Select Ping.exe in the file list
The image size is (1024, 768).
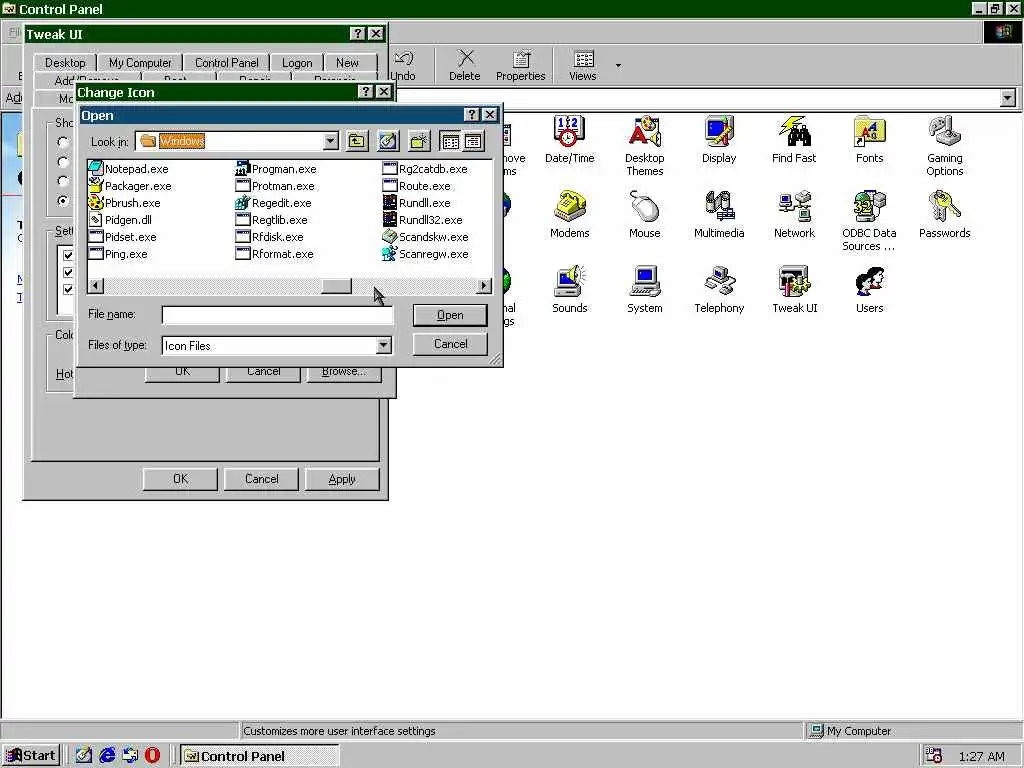(118, 253)
